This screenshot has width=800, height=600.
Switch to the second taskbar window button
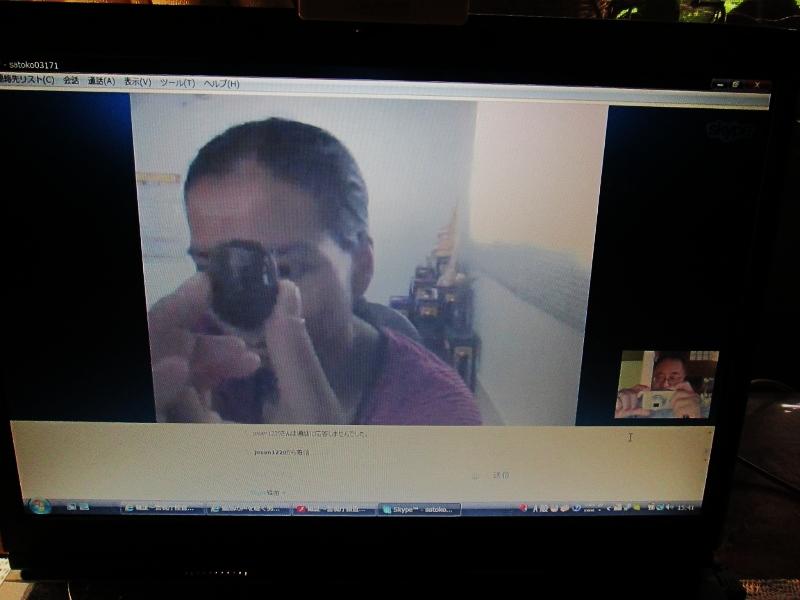click(x=248, y=509)
